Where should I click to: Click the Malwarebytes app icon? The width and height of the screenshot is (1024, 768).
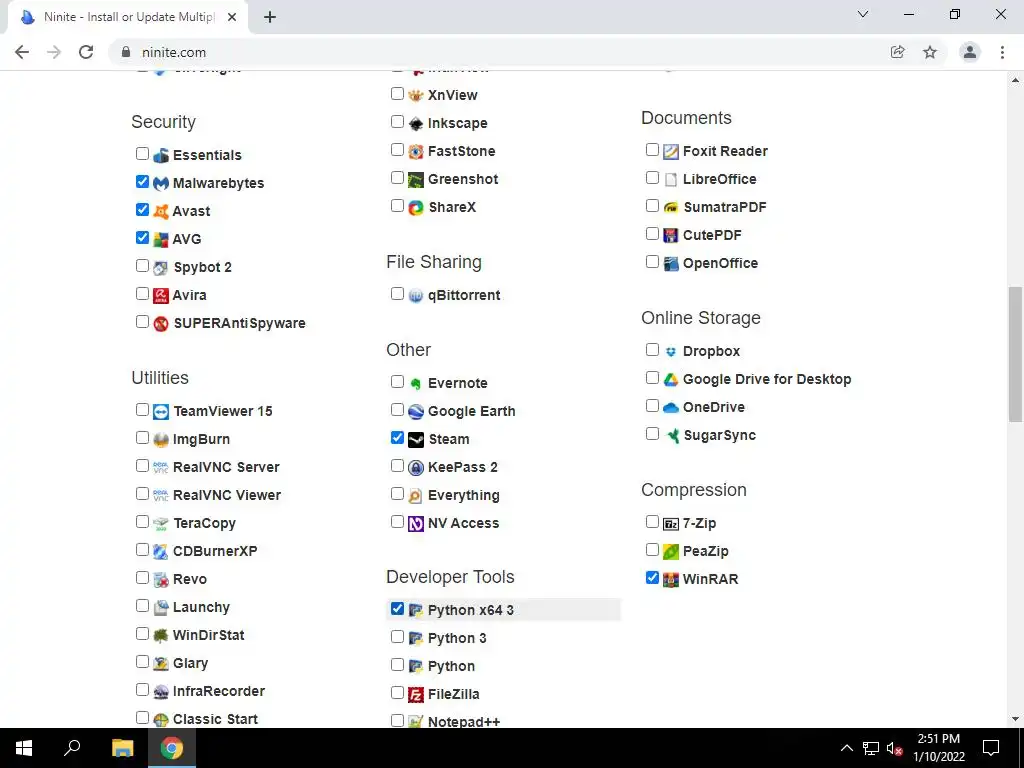(161, 184)
